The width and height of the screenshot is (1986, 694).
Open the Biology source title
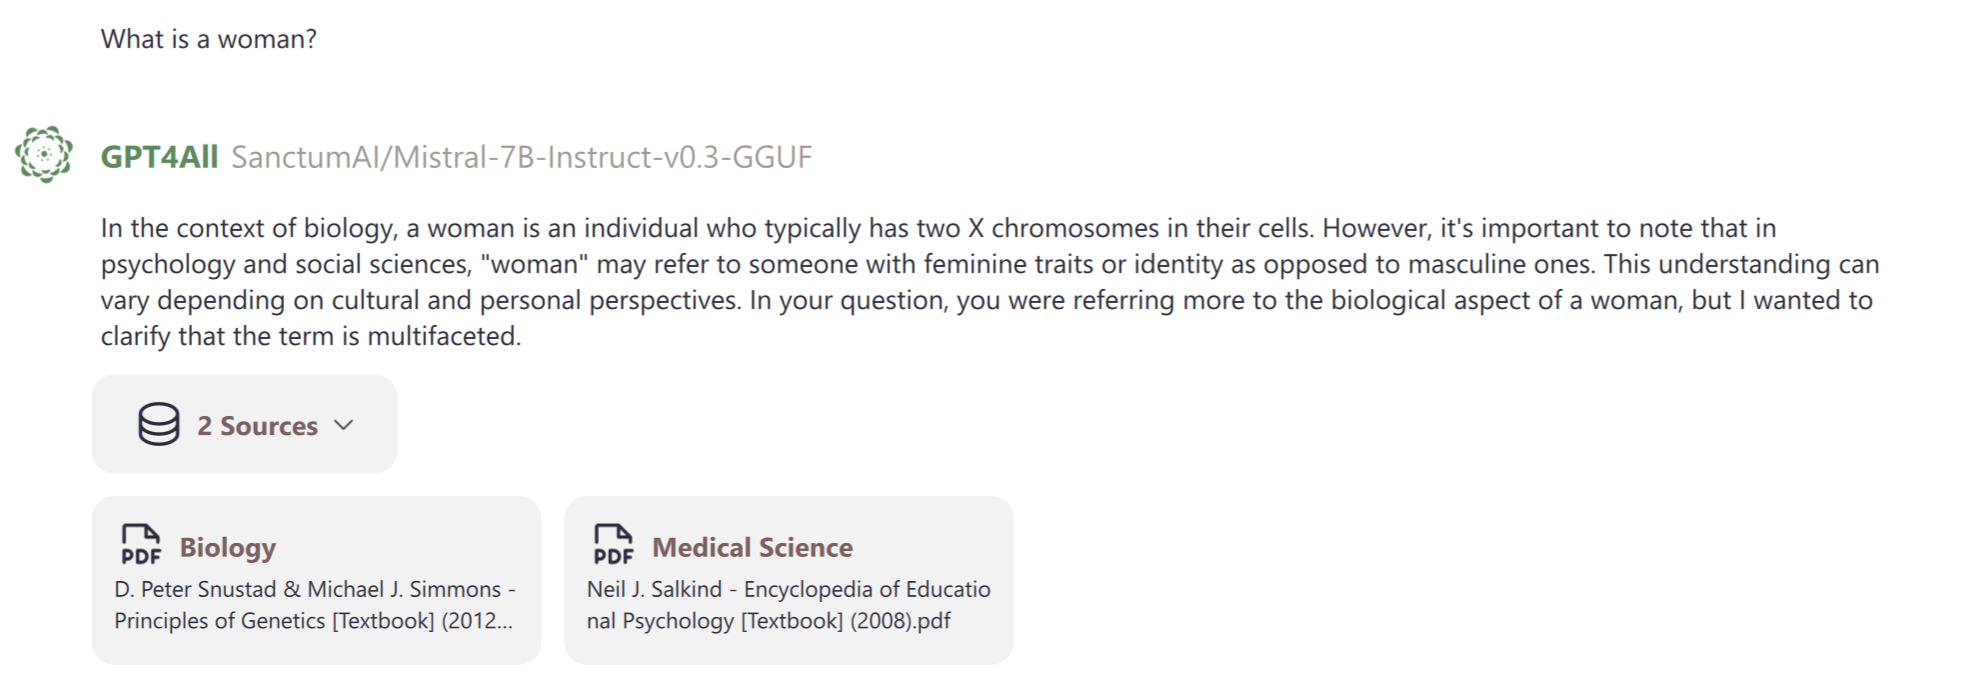pos(227,547)
